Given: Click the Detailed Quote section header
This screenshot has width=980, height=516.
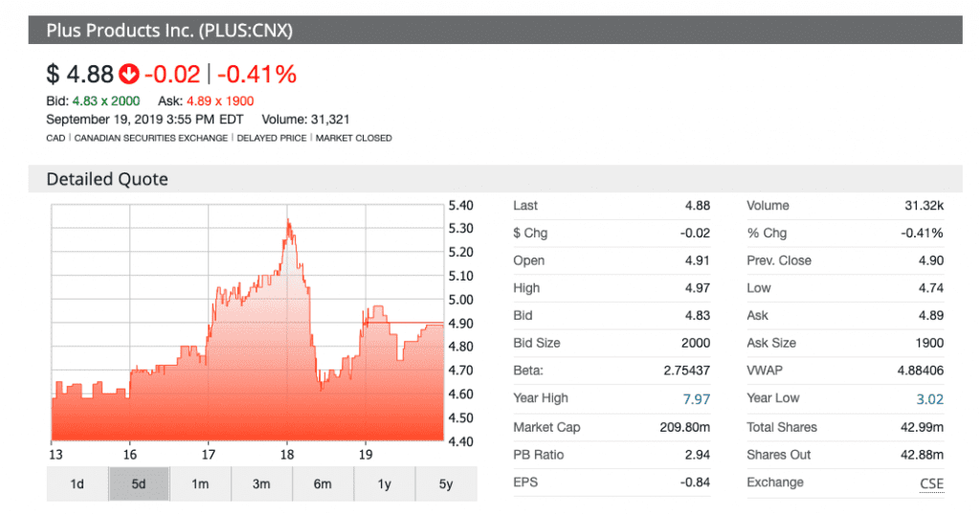Looking at the screenshot, I should tap(107, 180).
